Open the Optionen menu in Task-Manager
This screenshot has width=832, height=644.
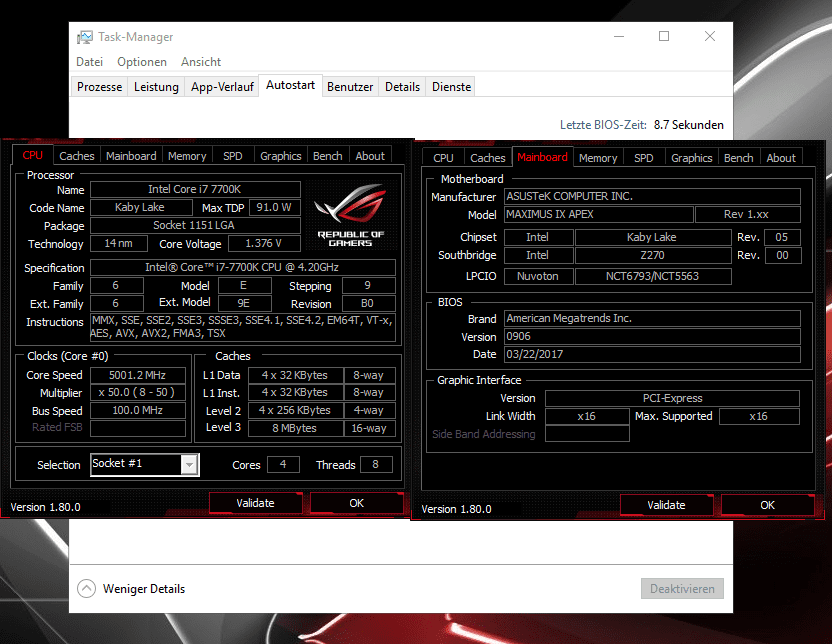click(142, 62)
